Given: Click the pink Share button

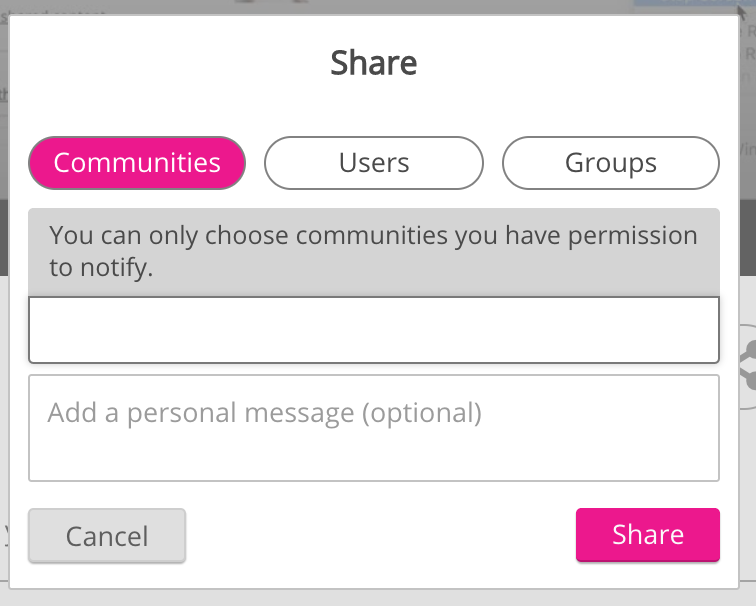Looking at the screenshot, I should 647,535.
